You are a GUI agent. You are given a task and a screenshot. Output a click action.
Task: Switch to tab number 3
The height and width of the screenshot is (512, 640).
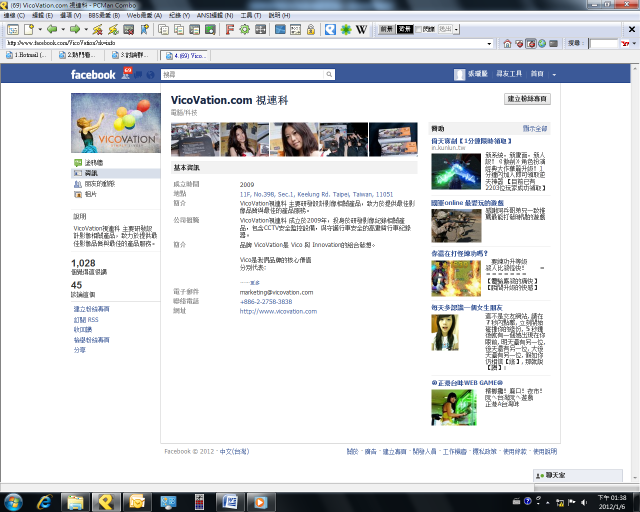(131, 55)
